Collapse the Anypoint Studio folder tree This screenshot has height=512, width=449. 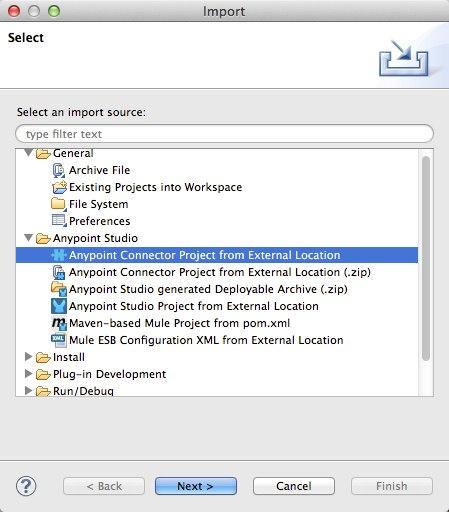[x=29, y=238]
